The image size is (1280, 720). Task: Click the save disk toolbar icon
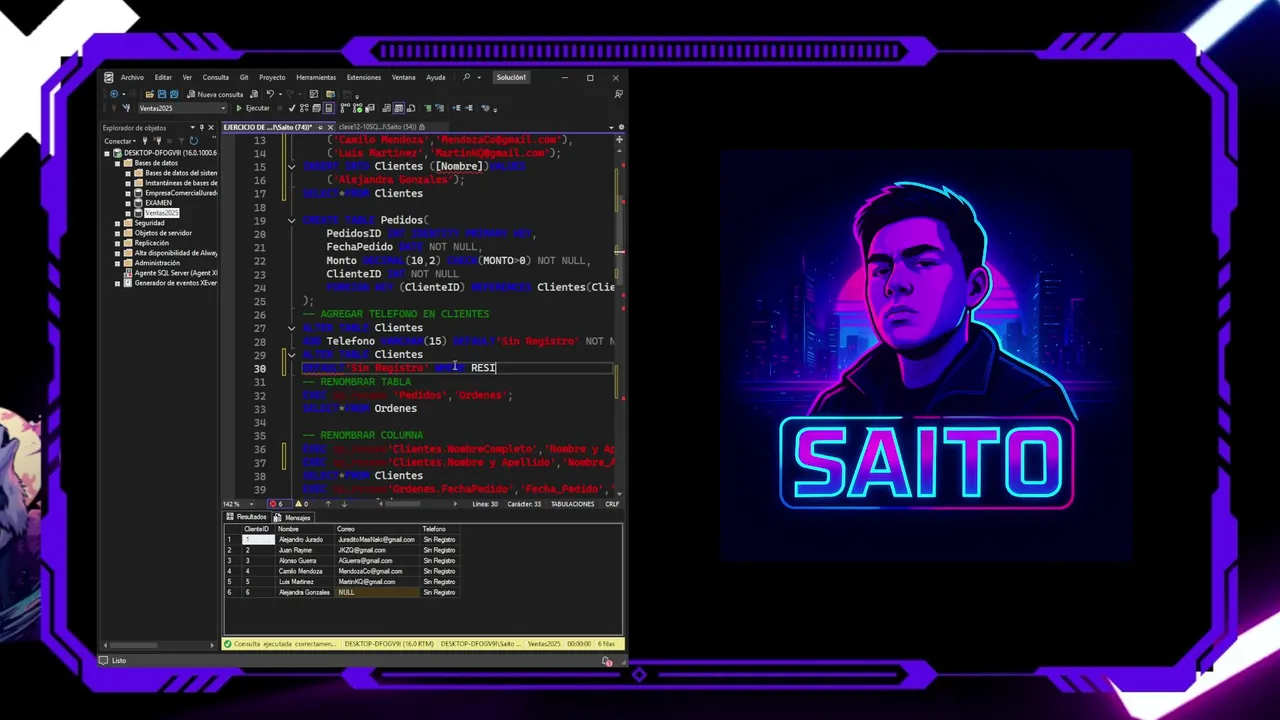(x=162, y=94)
